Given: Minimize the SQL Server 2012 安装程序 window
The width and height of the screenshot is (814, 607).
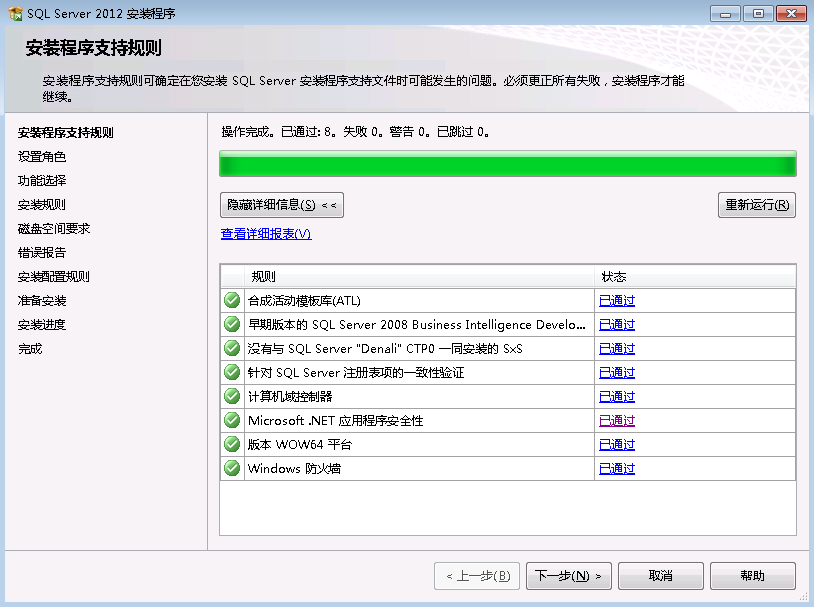Looking at the screenshot, I should pyautogui.click(x=725, y=14).
